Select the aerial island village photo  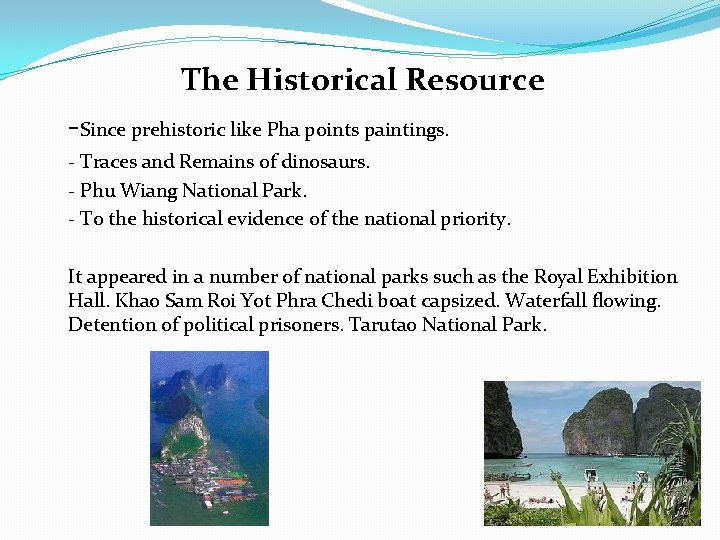pyautogui.click(x=209, y=439)
